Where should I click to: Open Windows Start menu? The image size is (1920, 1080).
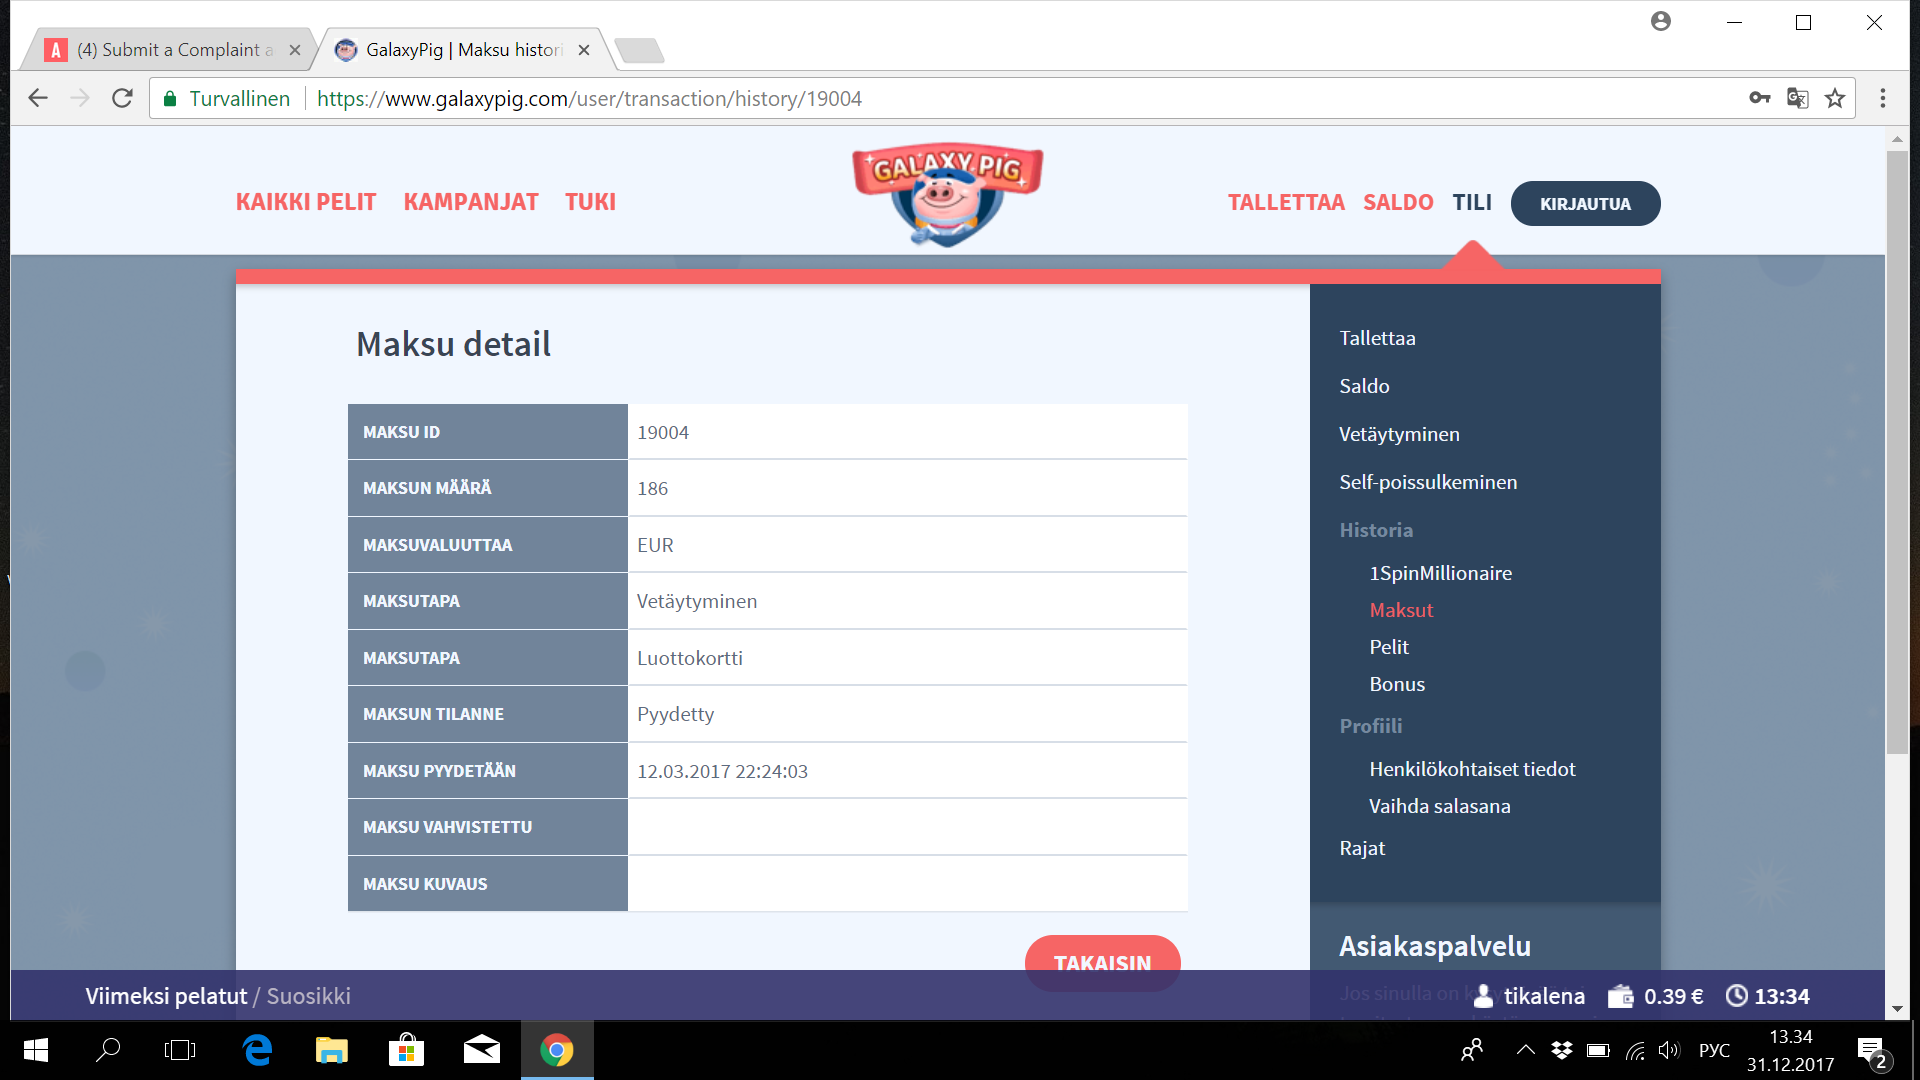coord(35,1050)
